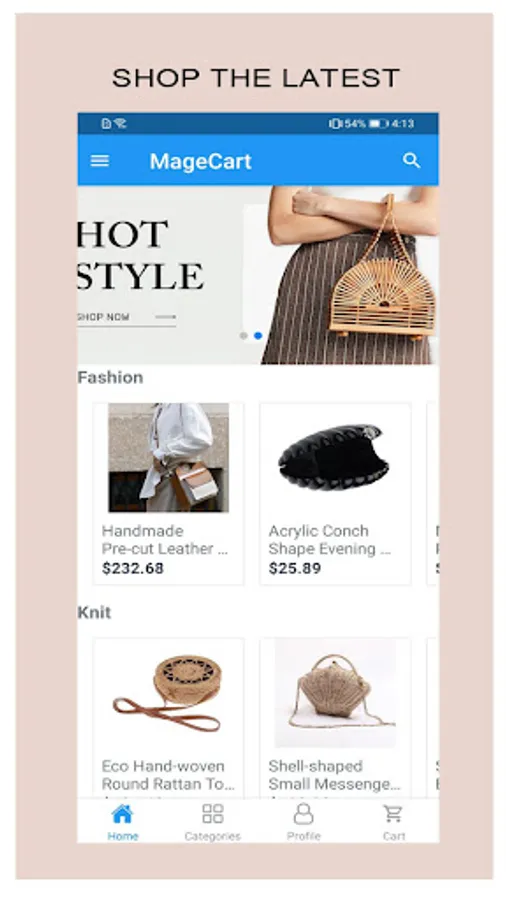Viewport: 506px width, 900px height.
Task: Open the Fashion section heading
Action: 110,378
